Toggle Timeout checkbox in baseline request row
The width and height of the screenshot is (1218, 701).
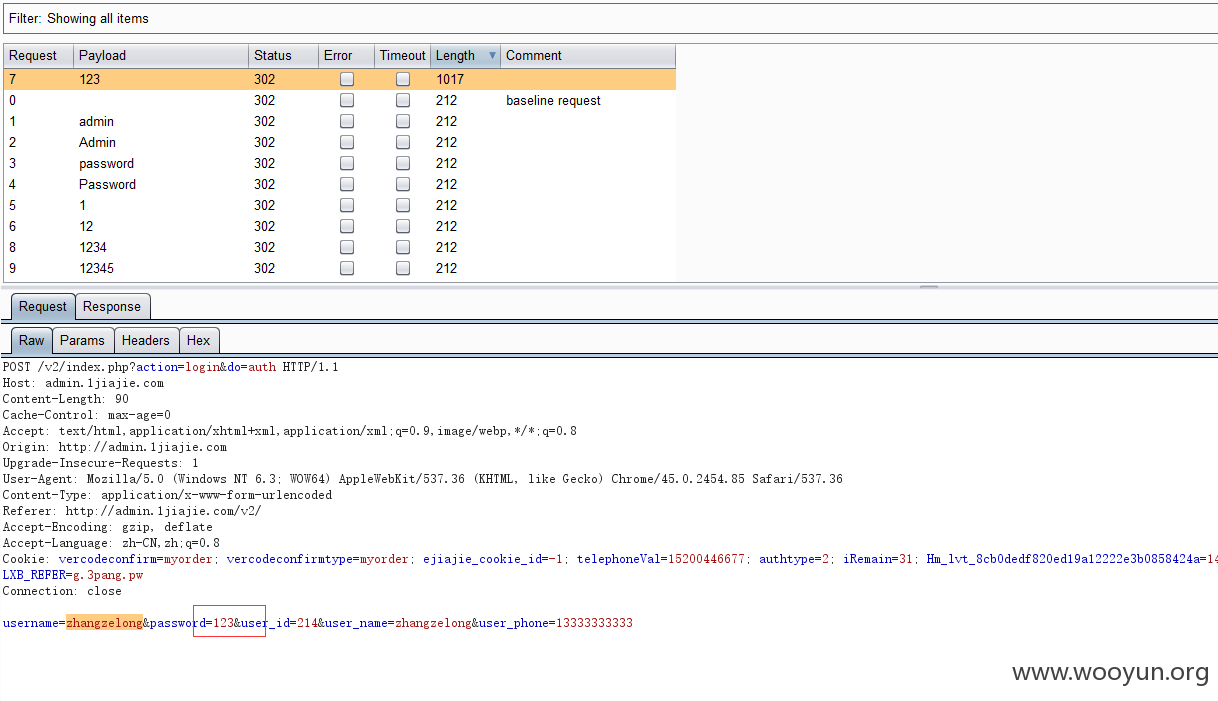(x=403, y=100)
